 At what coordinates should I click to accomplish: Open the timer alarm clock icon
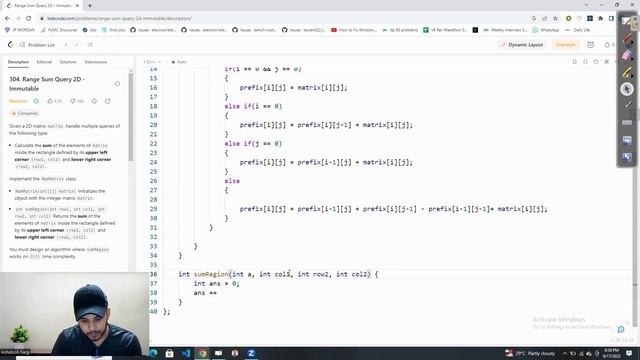[x=591, y=44]
